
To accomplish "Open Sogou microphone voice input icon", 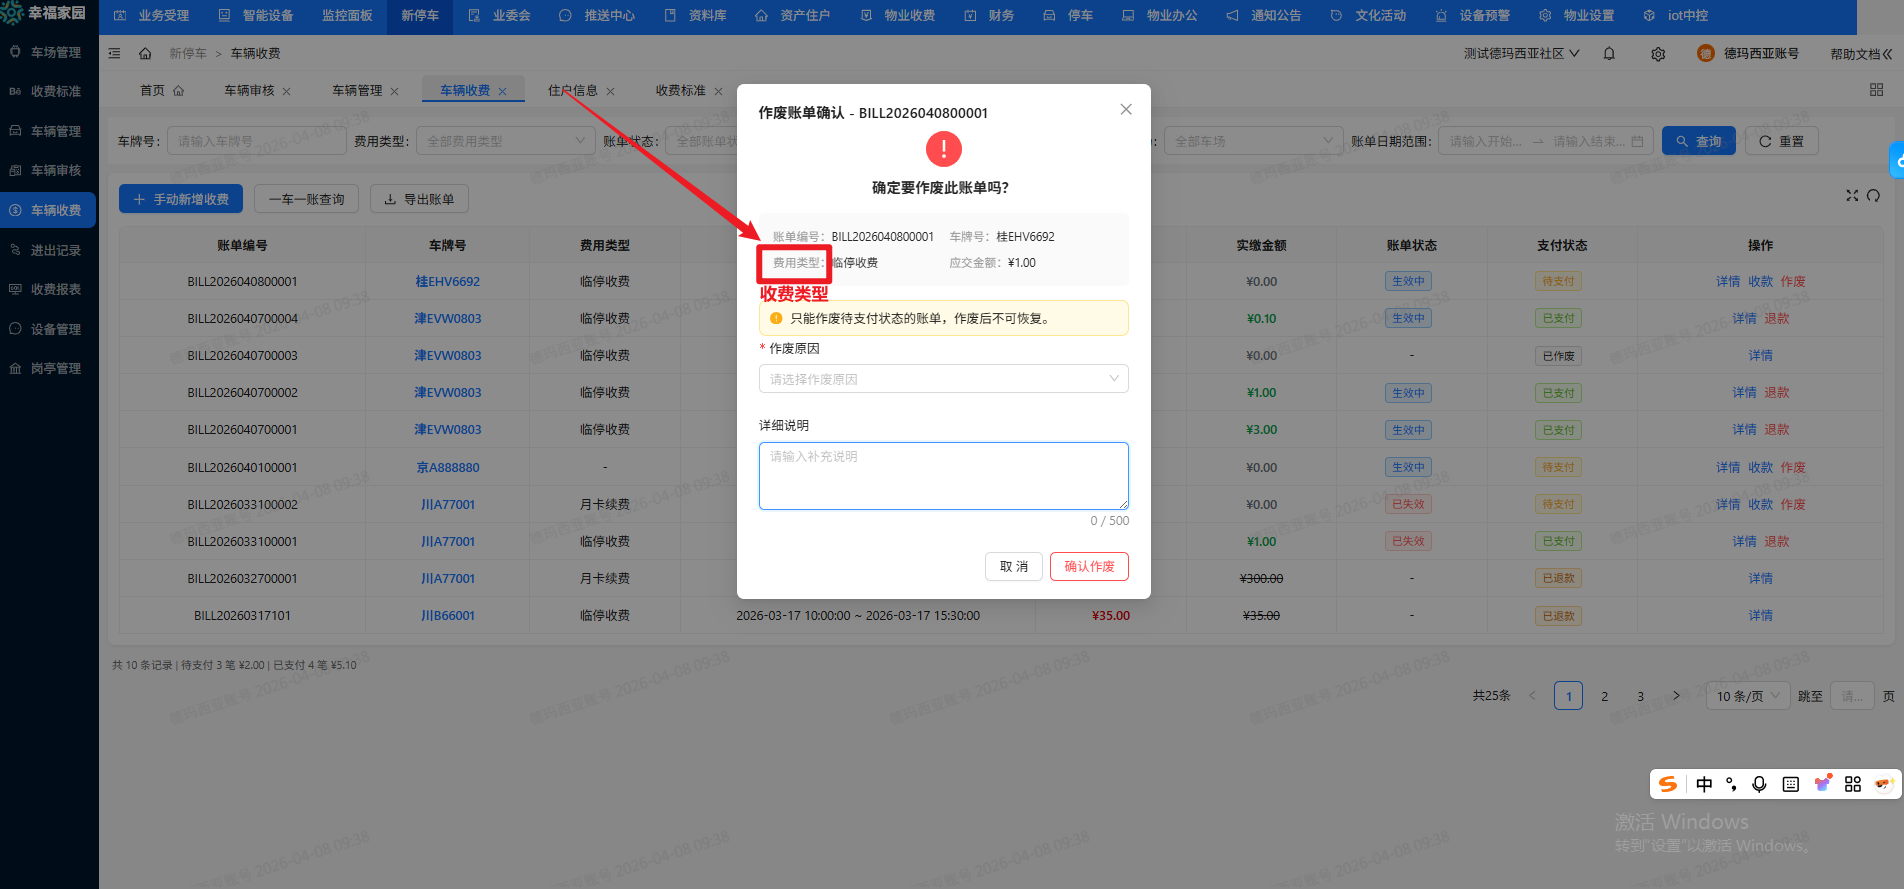I will tap(1759, 784).
